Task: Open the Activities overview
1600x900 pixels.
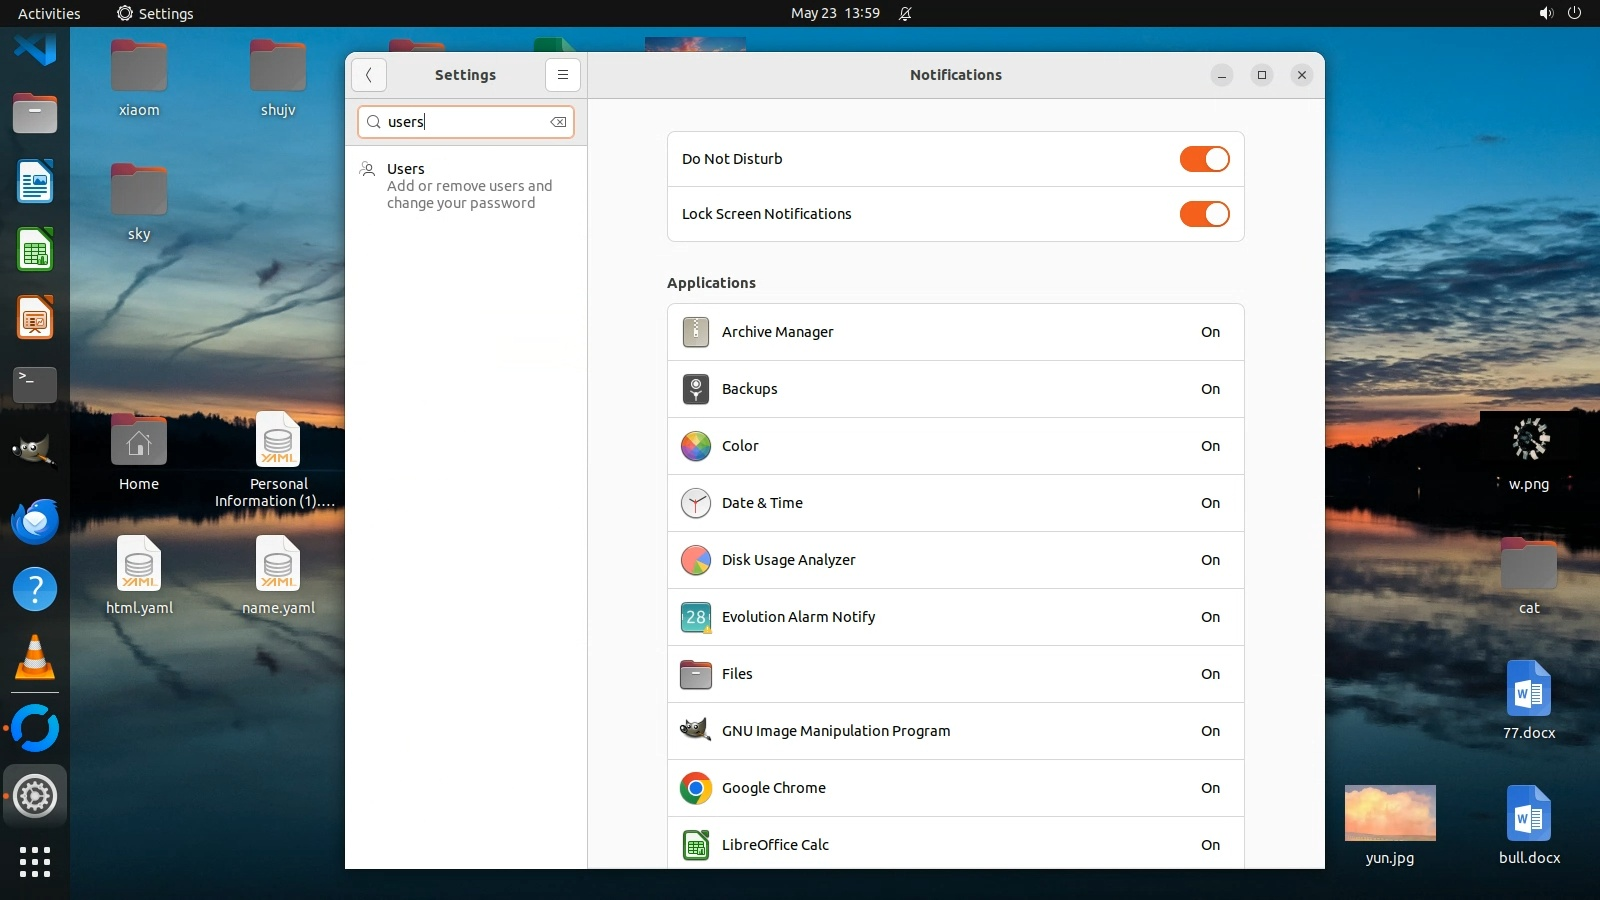Action: coord(49,13)
